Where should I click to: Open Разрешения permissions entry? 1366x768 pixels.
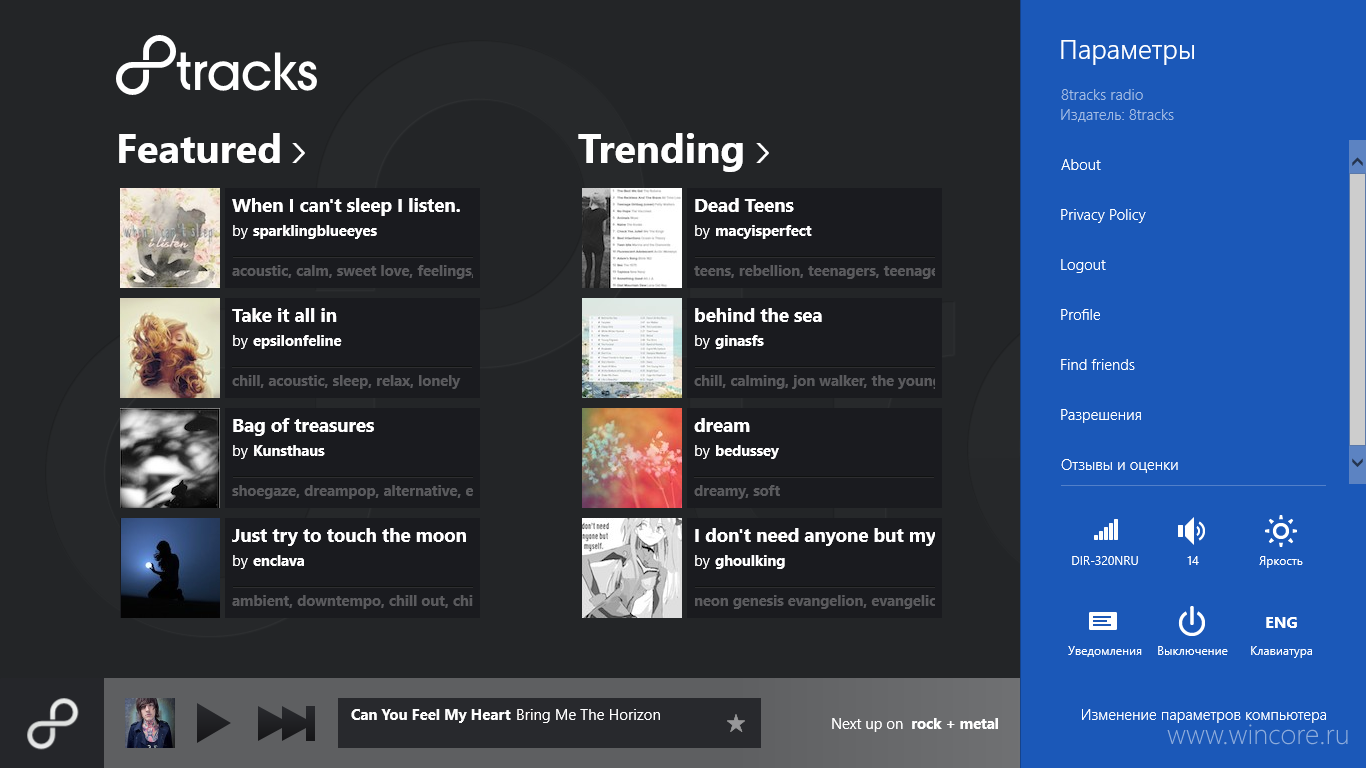(1100, 415)
